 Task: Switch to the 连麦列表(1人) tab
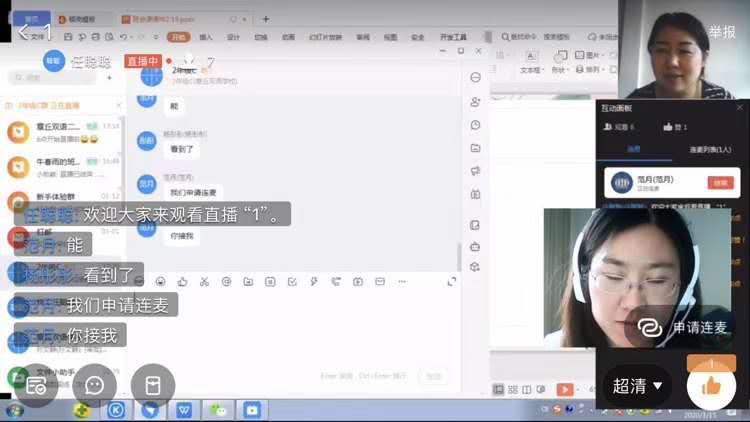(710, 150)
